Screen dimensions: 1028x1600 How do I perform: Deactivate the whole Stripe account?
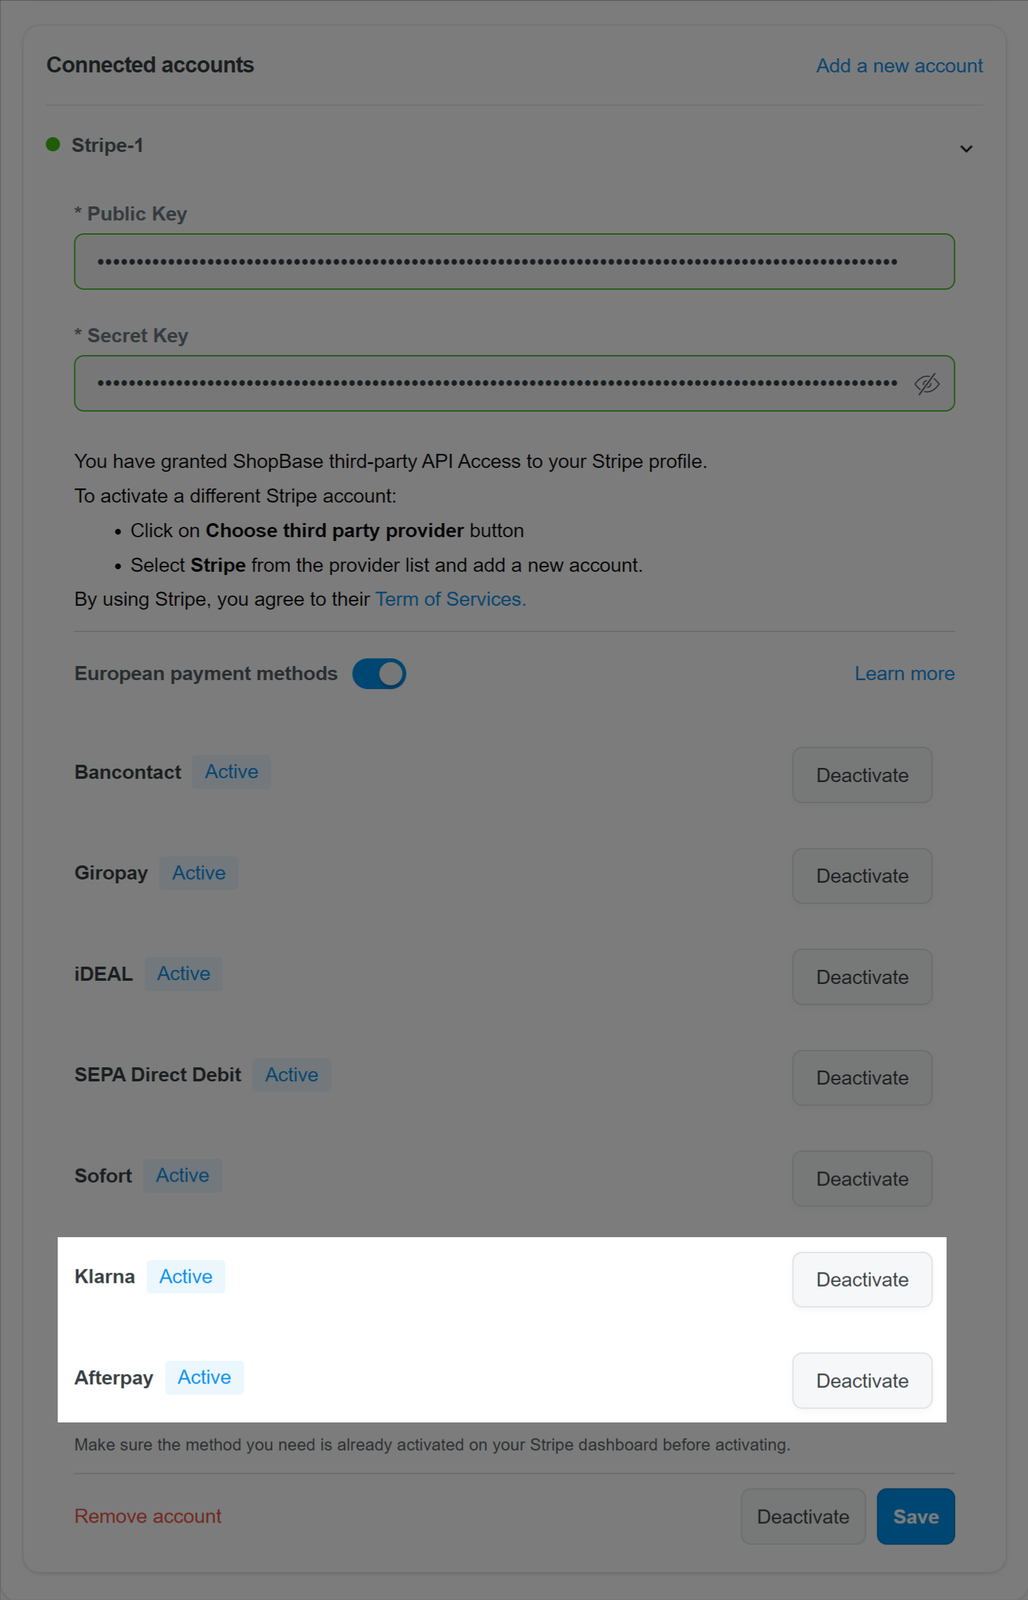point(803,1517)
